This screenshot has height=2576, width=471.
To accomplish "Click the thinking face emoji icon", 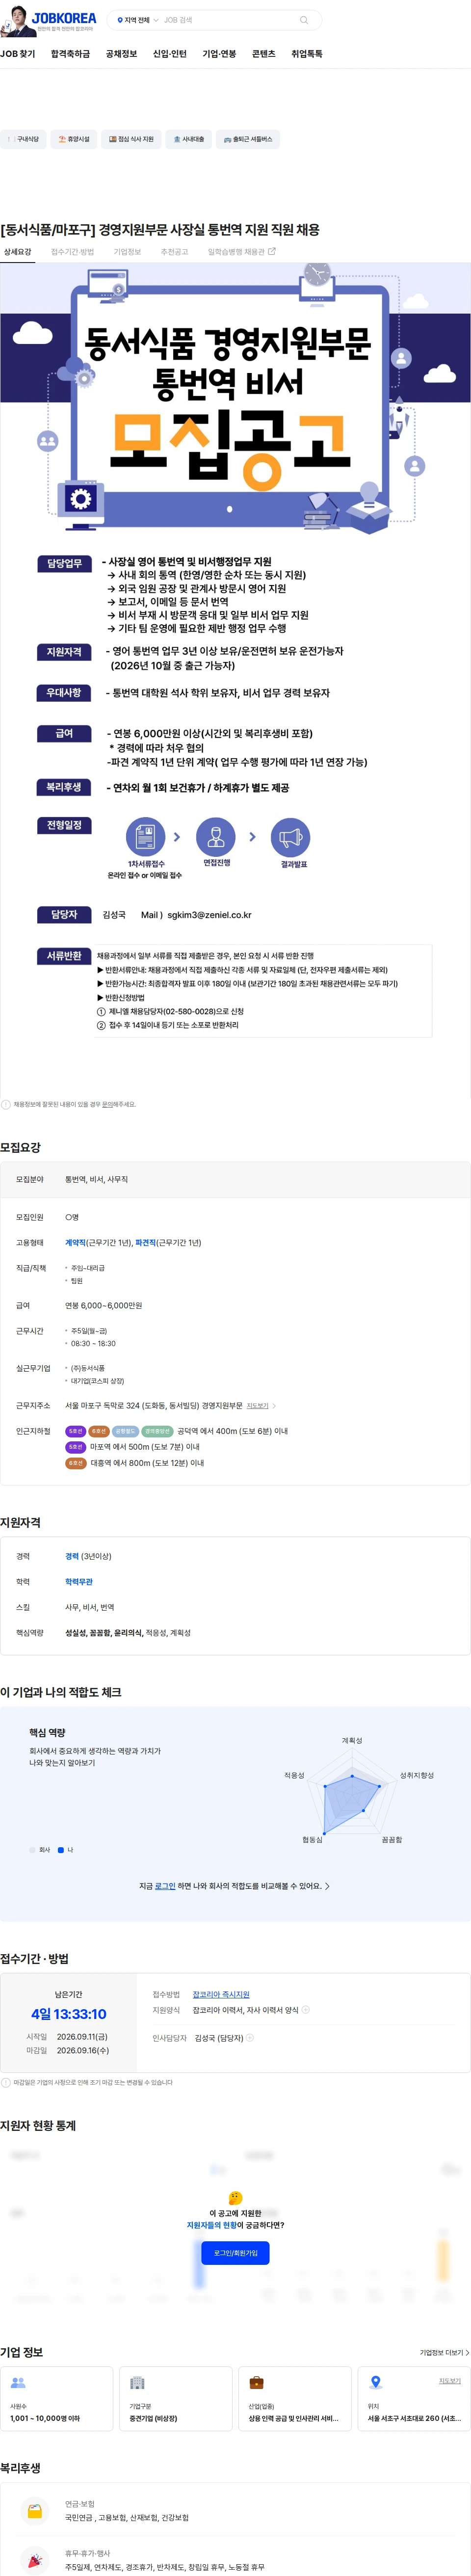I will [235, 2197].
